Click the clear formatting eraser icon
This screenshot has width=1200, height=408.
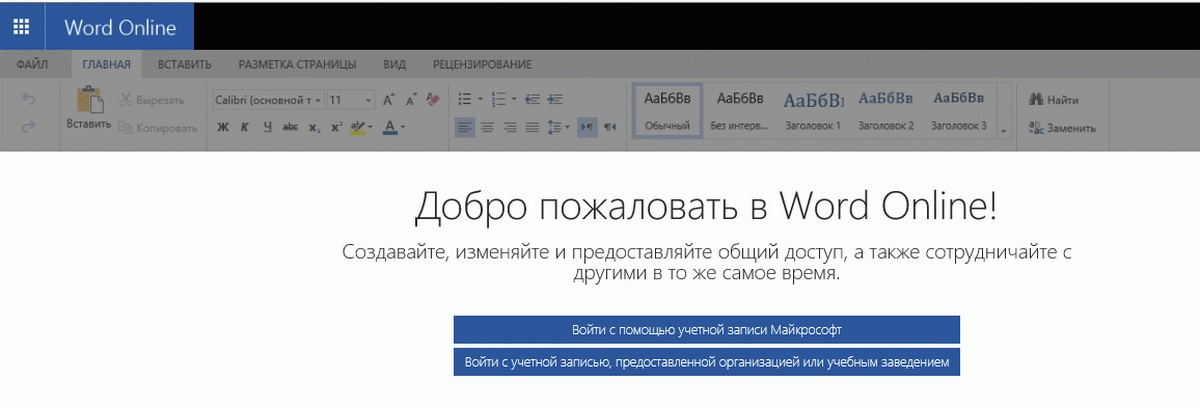[x=432, y=100]
